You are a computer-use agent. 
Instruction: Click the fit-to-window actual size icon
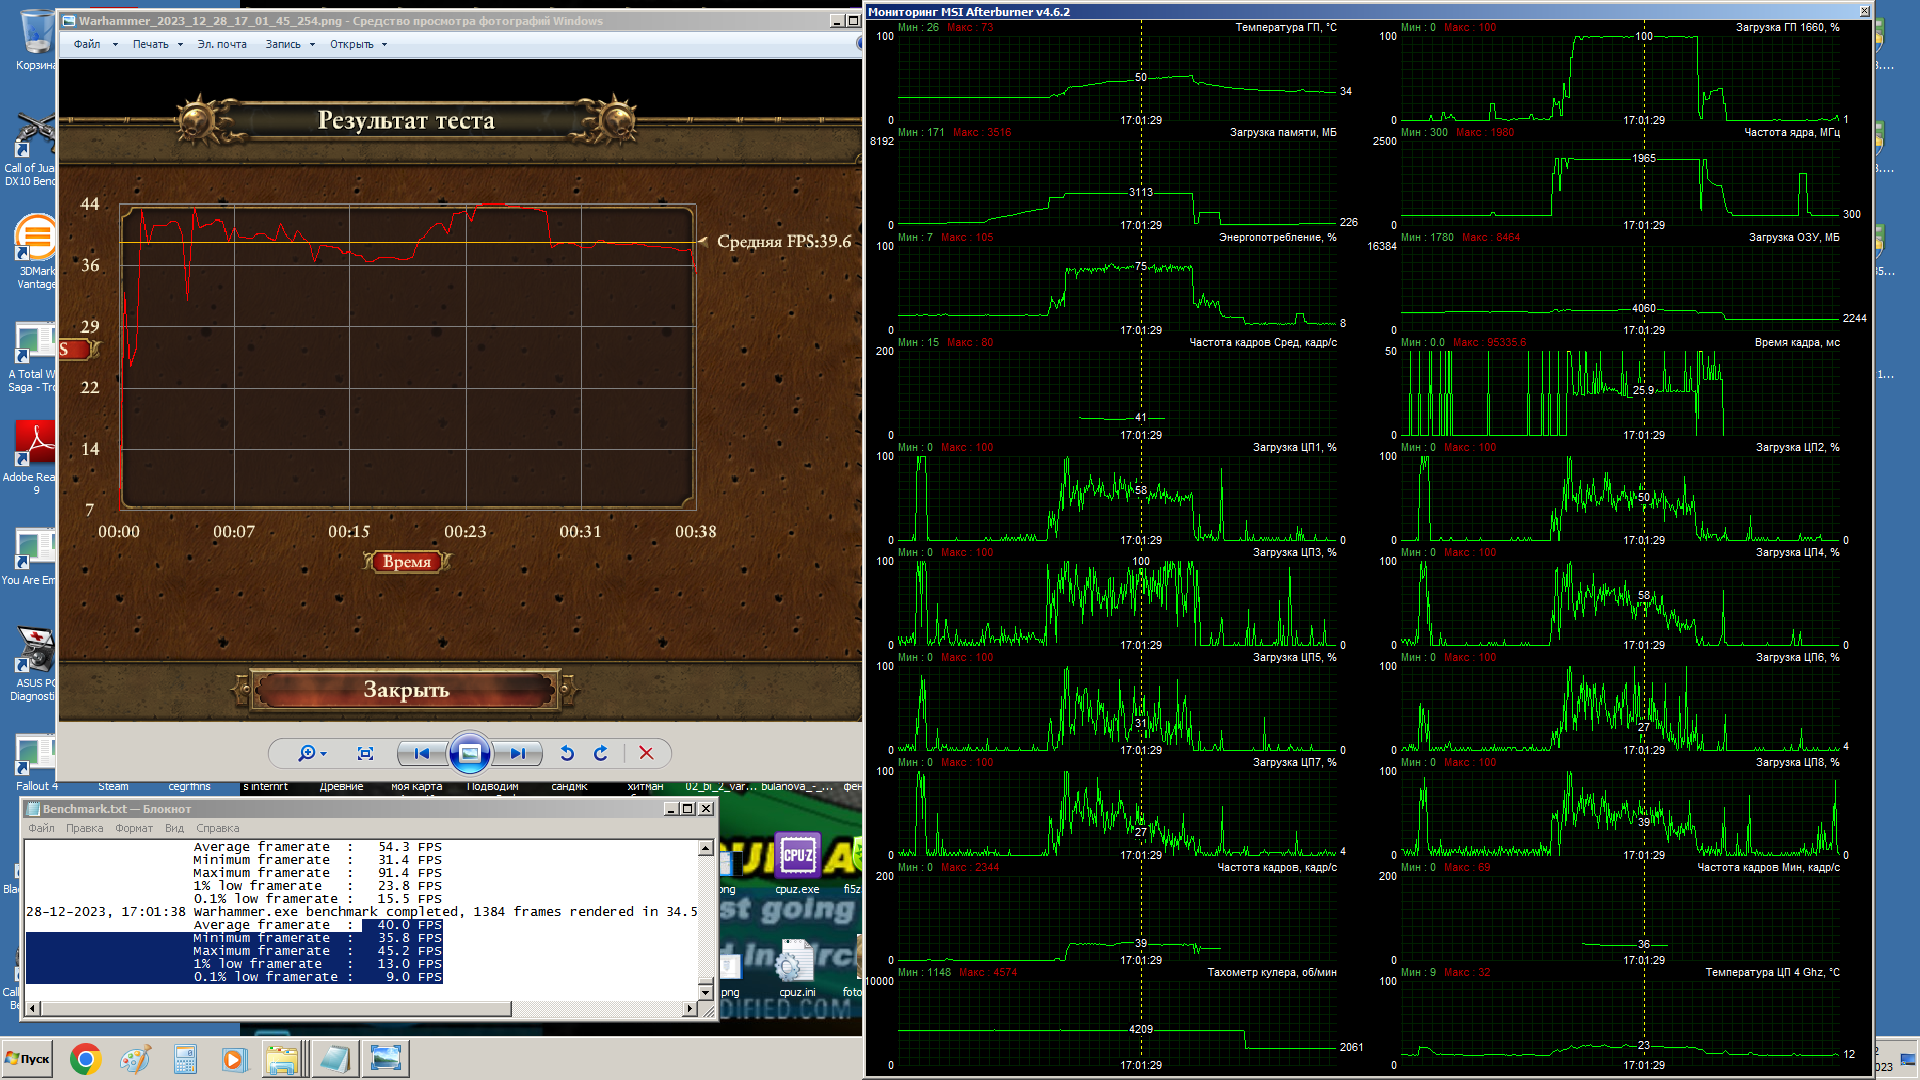click(365, 754)
